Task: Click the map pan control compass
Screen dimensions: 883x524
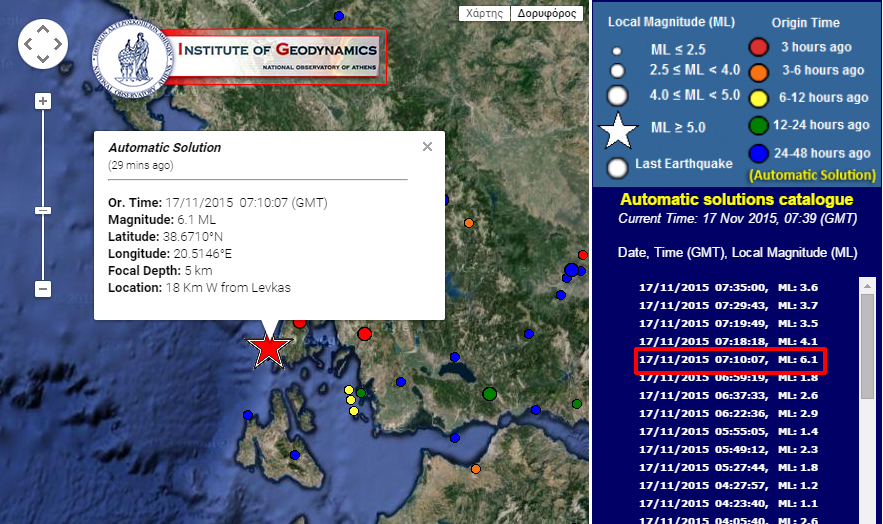Action: click(x=43, y=44)
